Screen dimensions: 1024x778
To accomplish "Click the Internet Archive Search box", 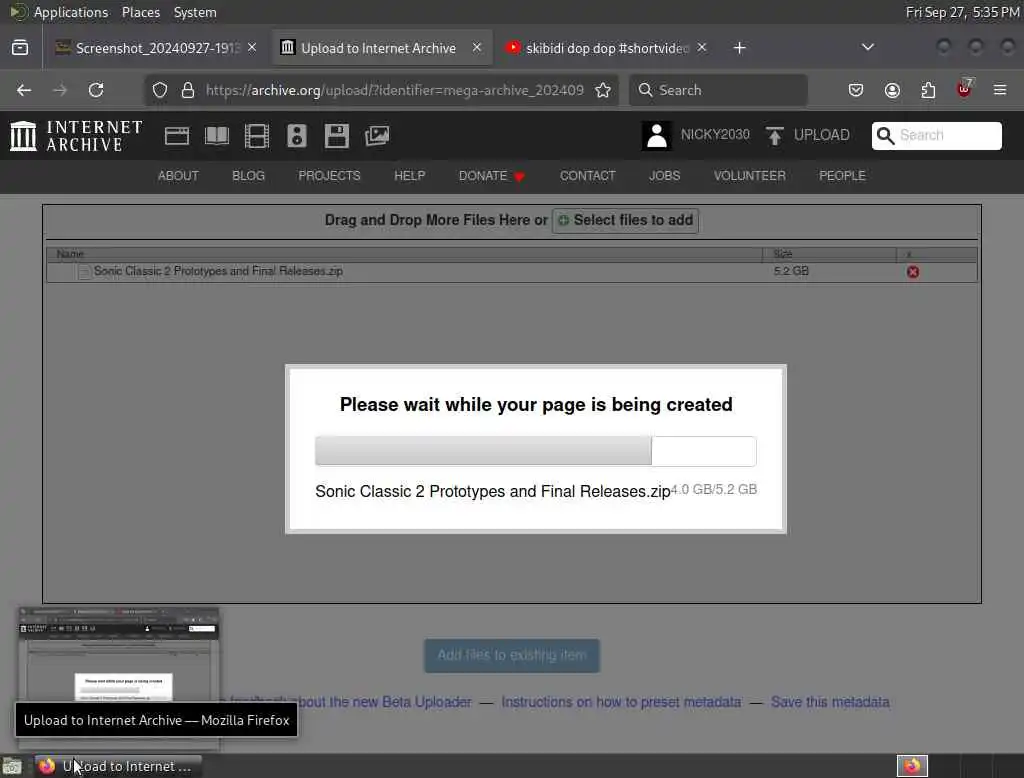I will pyautogui.click(x=936, y=135).
